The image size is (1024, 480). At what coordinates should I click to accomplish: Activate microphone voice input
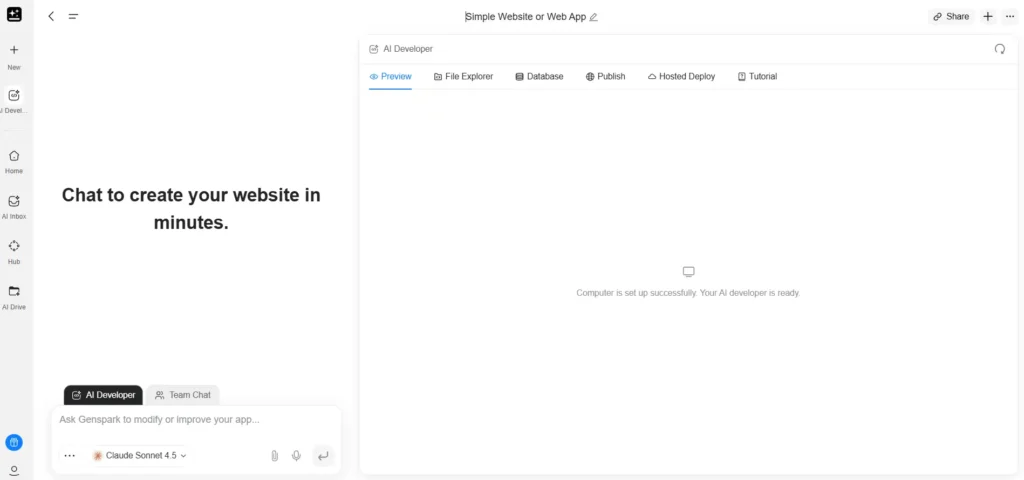pyautogui.click(x=296, y=455)
